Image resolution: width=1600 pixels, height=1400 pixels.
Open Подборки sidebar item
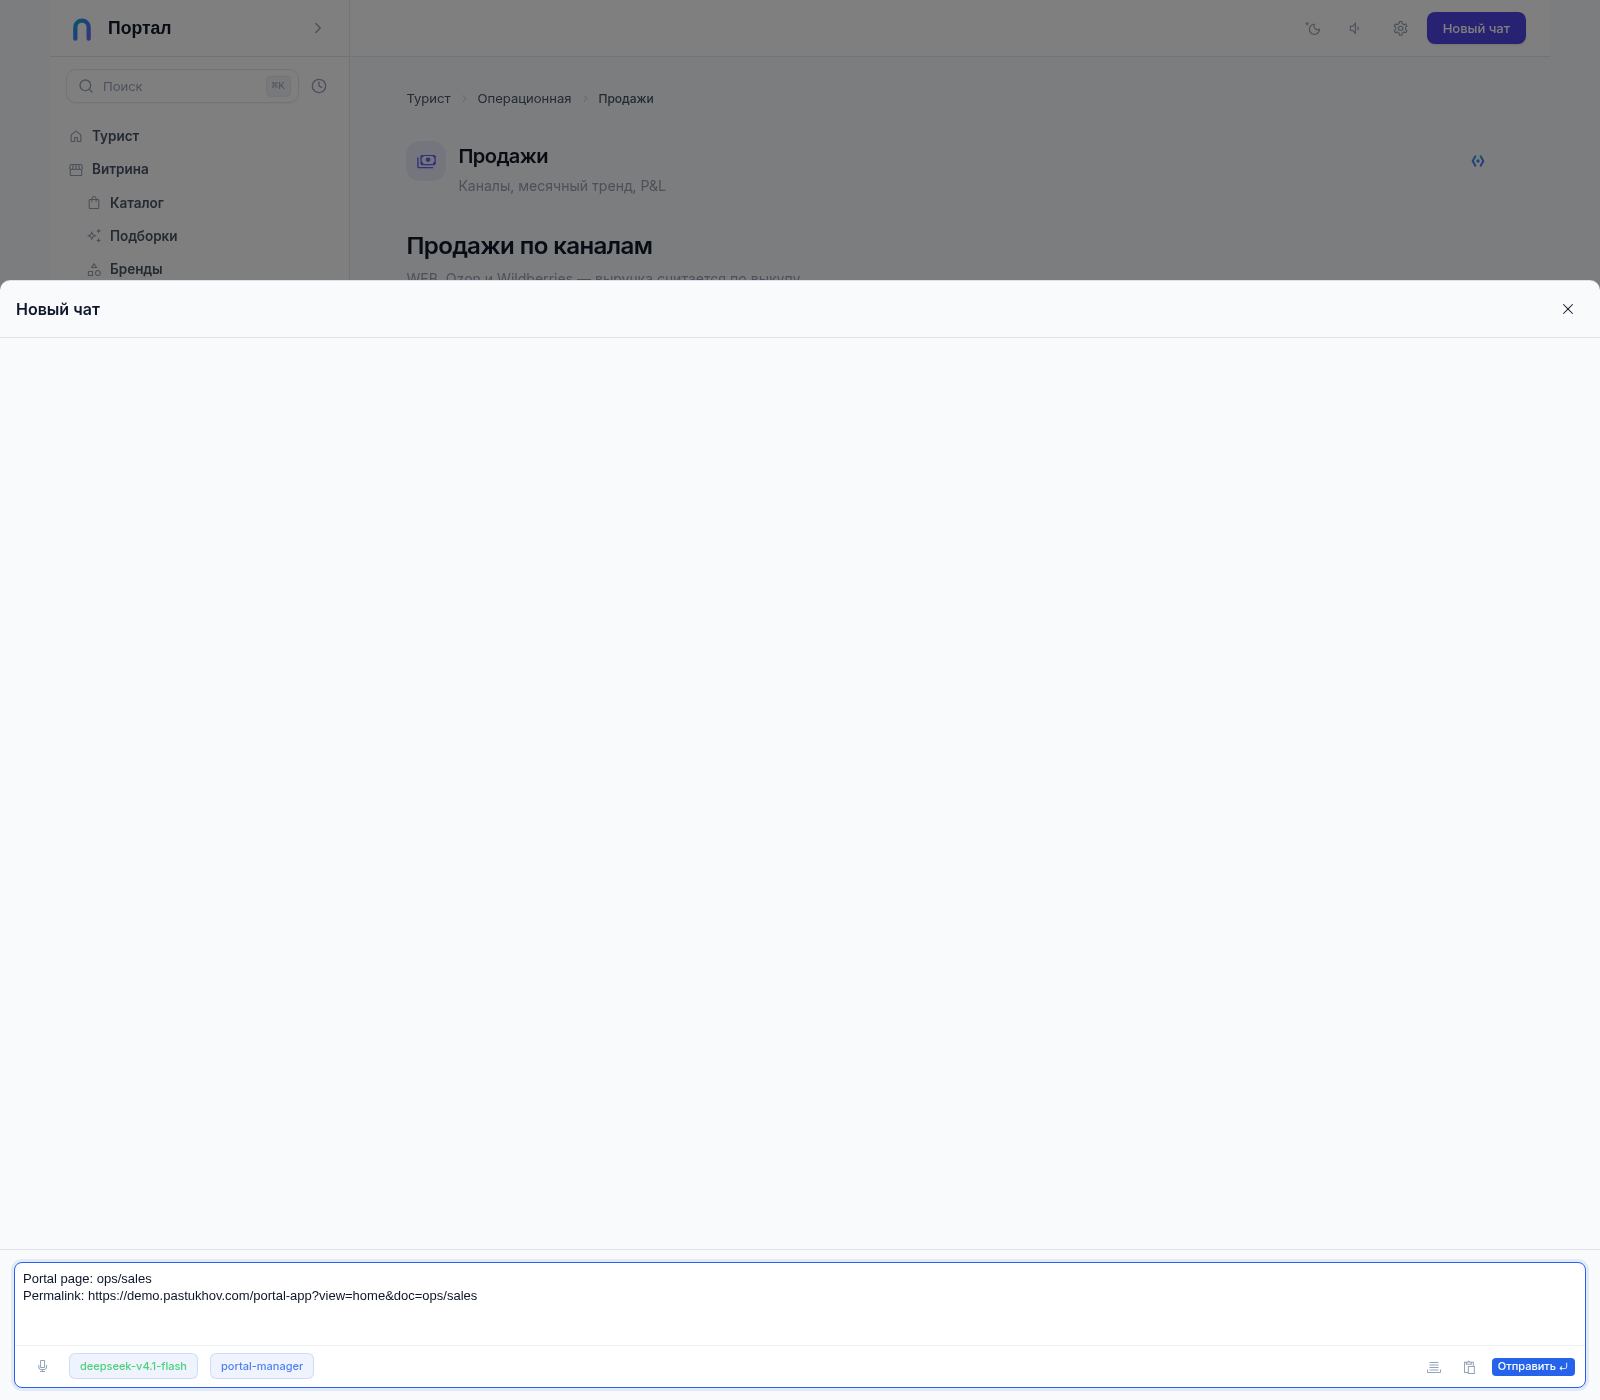pos(143,236)
